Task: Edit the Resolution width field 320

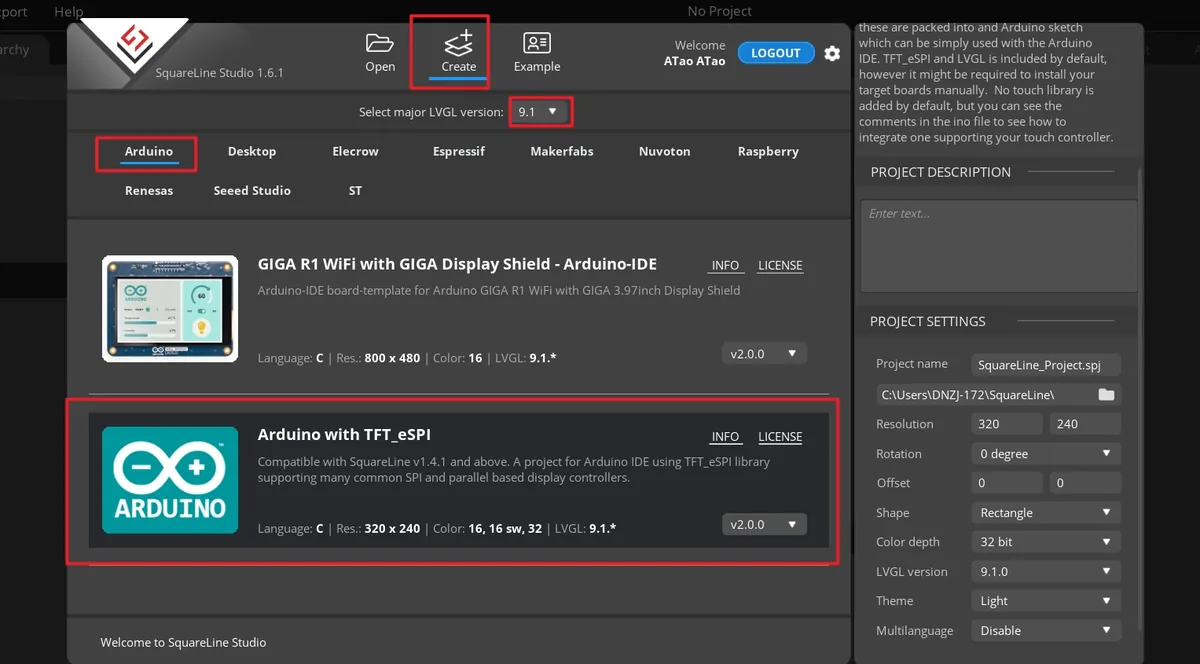Action: (x=1007, y=424)
